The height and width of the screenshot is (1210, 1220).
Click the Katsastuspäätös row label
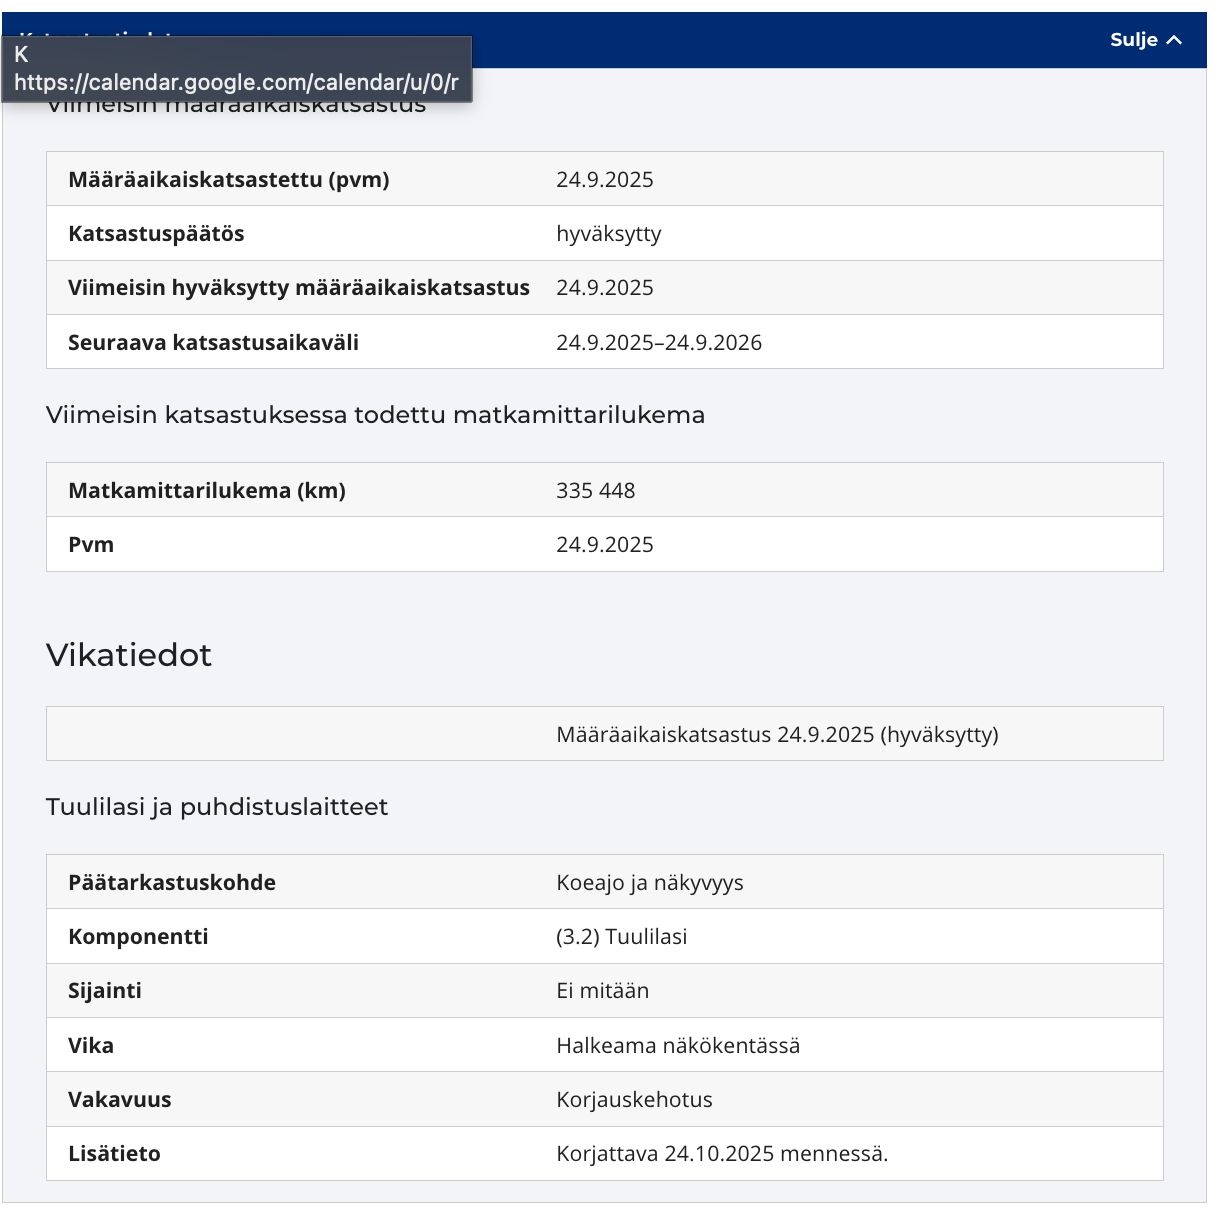click(156, 234)
